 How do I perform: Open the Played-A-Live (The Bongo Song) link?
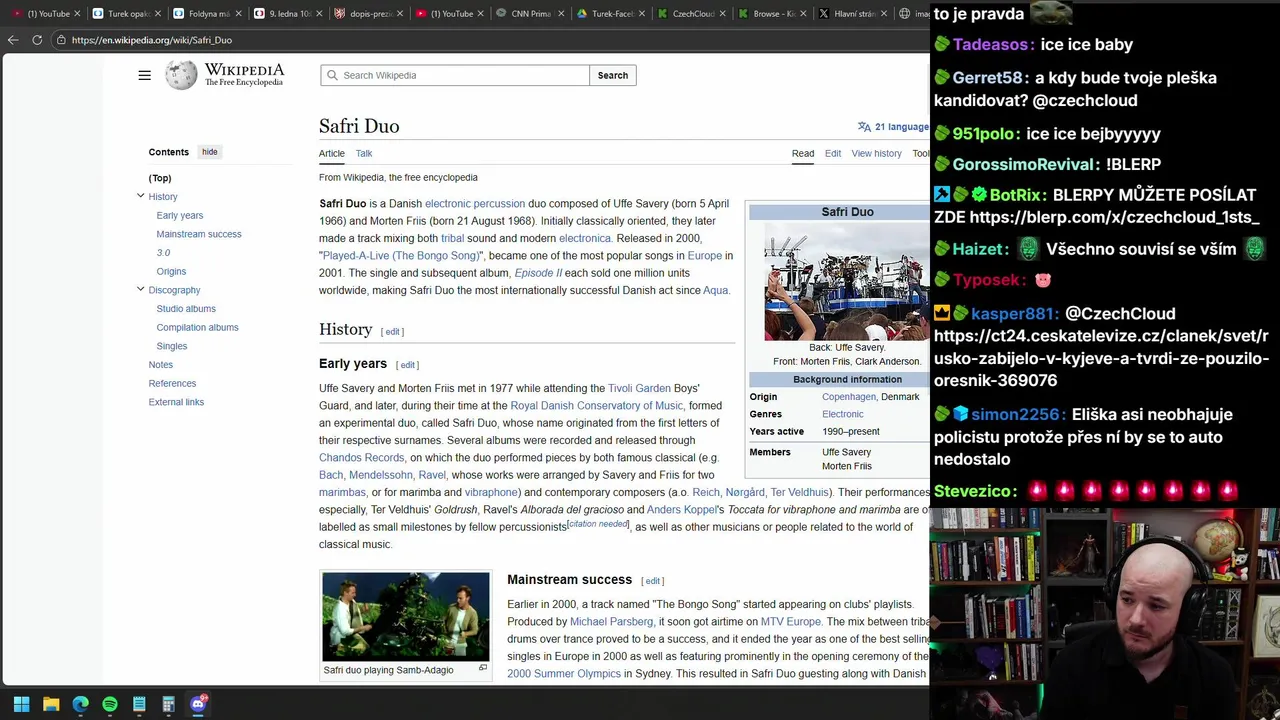401,256
